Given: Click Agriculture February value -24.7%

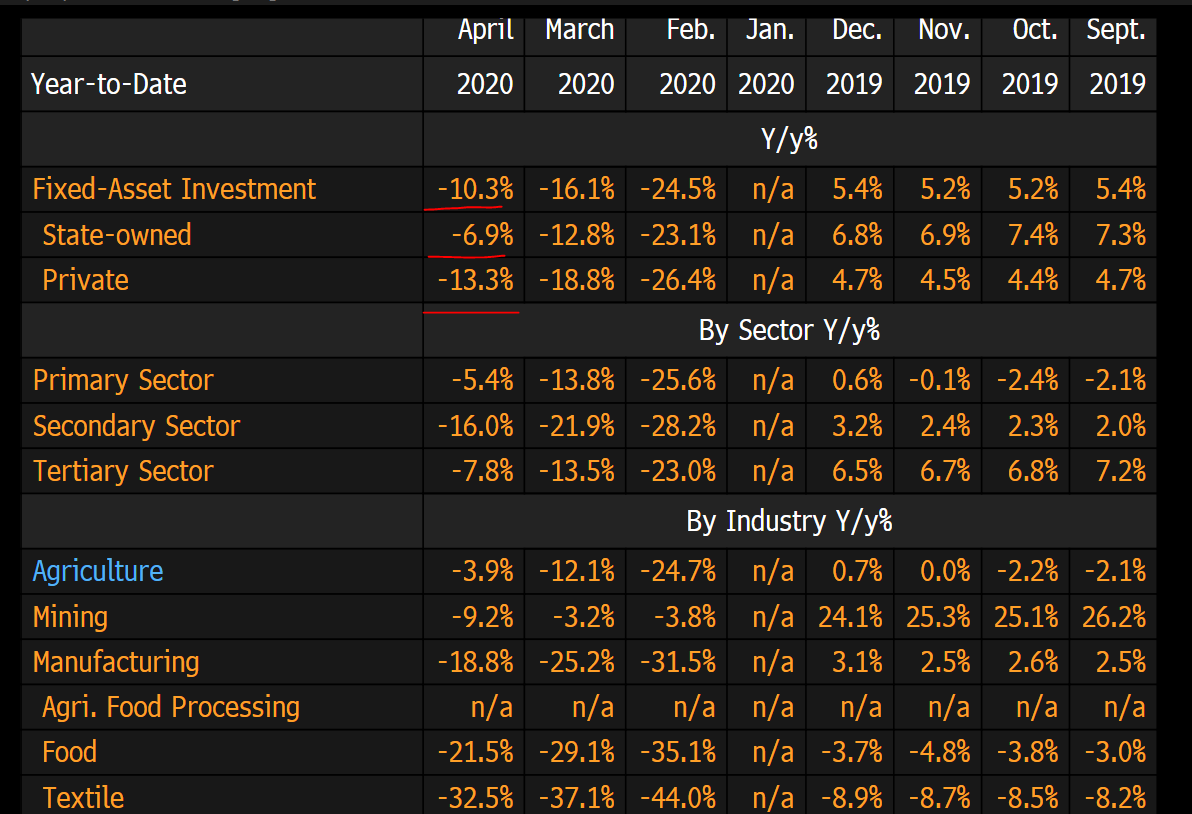Looking at the screenshot, I should tap(678, 571).
